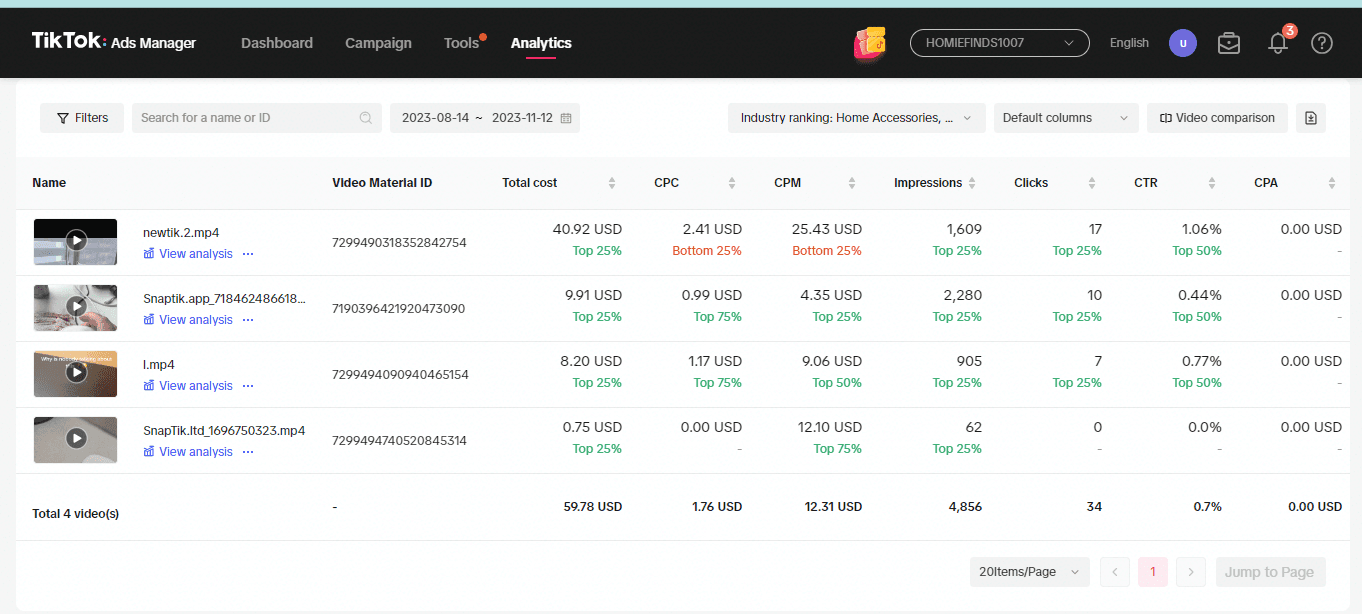Image resolution: width=1362 pixels, height=614 pixels.
Task: Sort by Impressions column arrows
Action: pyautogui.click(x=972, y=183)
